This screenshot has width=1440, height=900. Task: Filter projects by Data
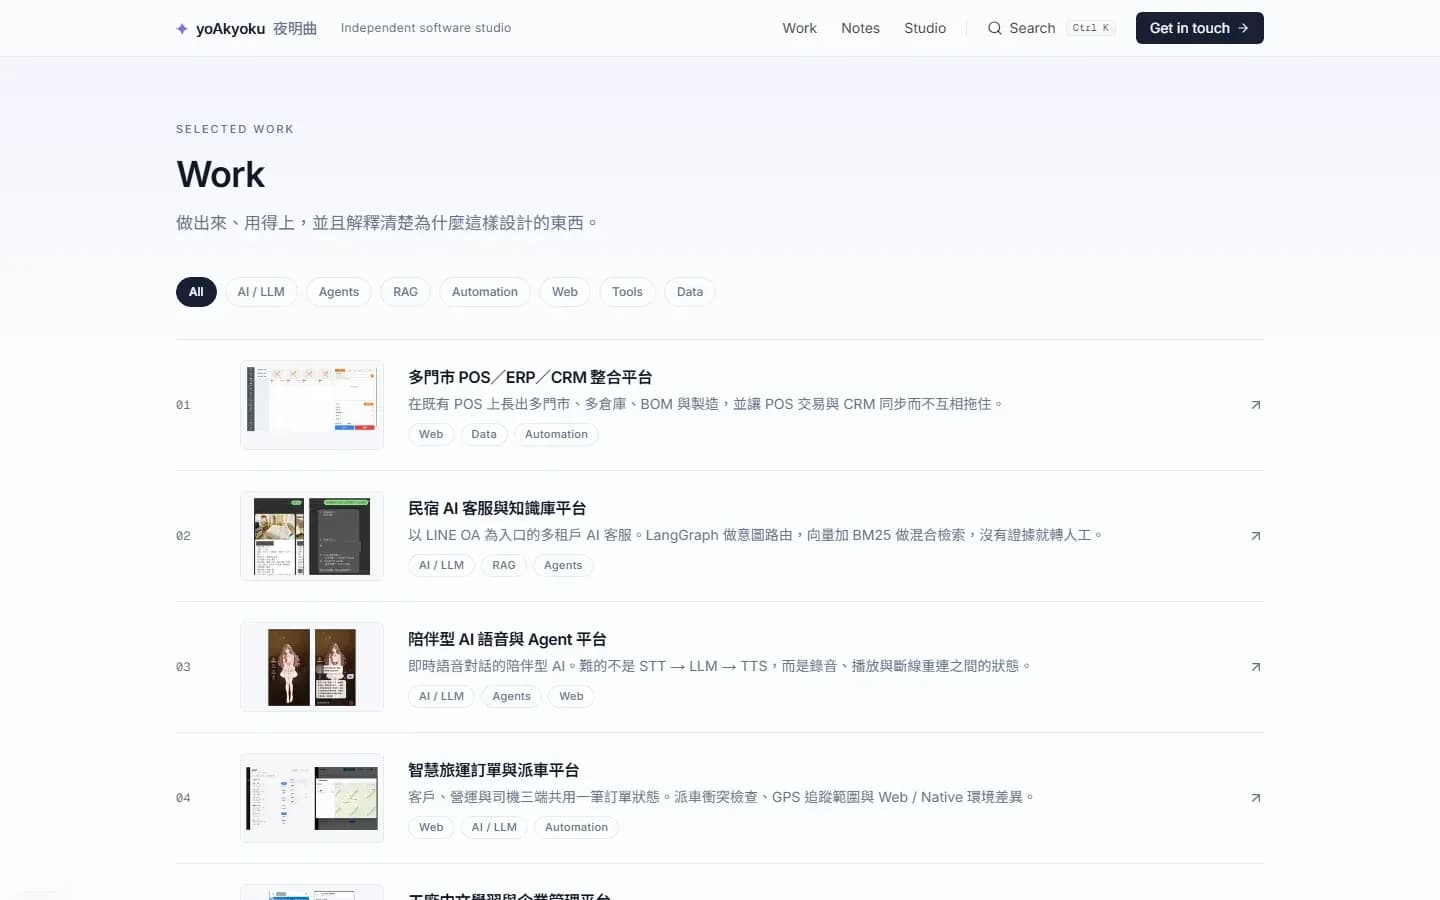(x=690, y=292)
